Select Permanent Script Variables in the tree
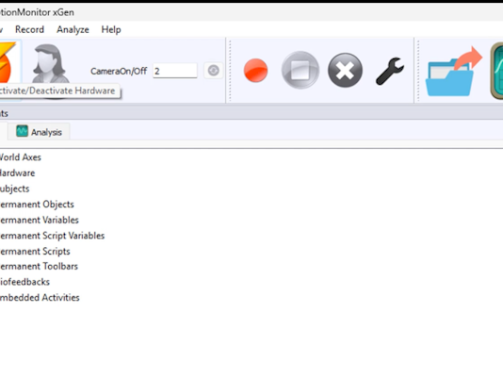Screen dimensions: 503x378 click(x=52, y=236)
